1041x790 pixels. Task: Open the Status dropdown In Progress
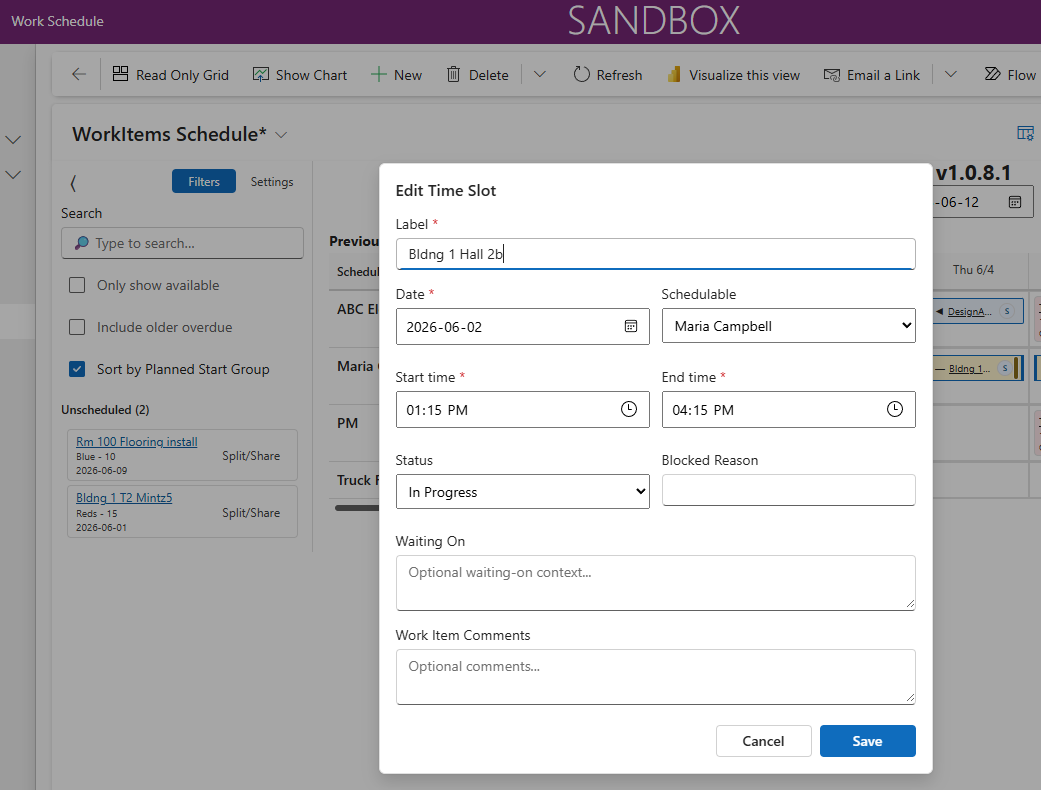click(x=522, y=491)
